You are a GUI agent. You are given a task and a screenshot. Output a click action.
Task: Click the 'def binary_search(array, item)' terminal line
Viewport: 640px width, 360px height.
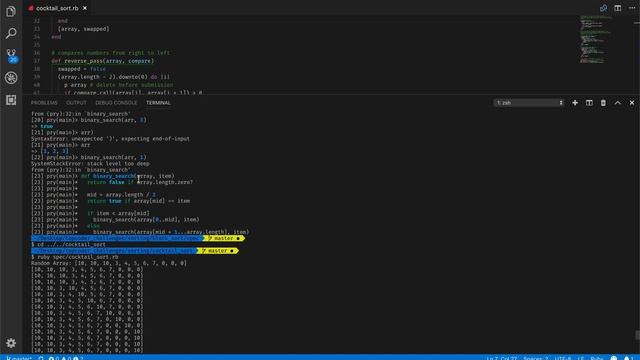click(x=127, y=176)
